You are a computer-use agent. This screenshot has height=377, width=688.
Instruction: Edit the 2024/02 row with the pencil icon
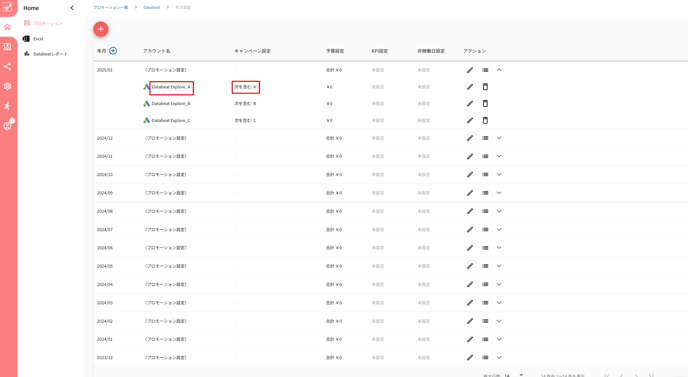click(x=470, y=321)
